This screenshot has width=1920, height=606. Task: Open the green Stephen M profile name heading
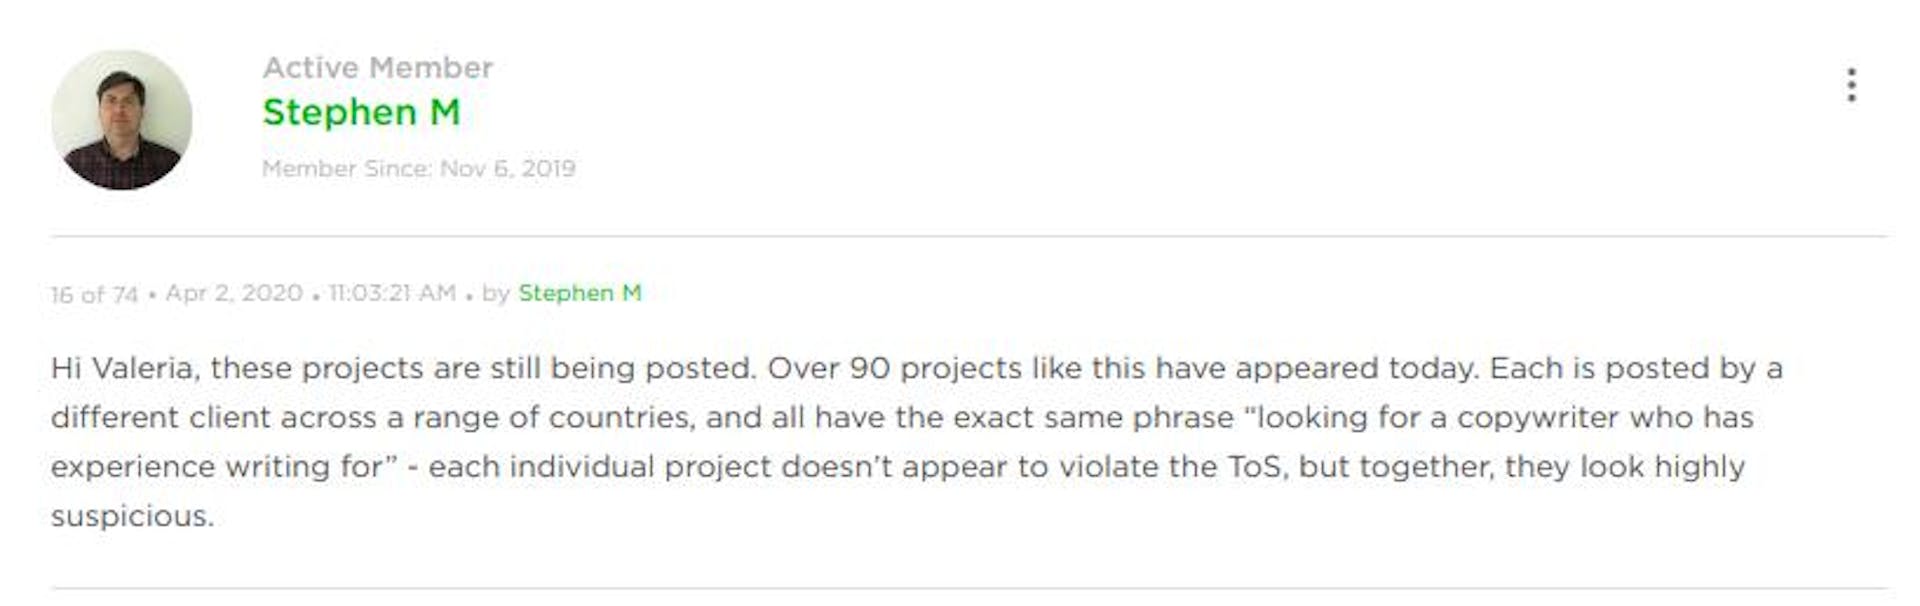click(x=361, y=112)
